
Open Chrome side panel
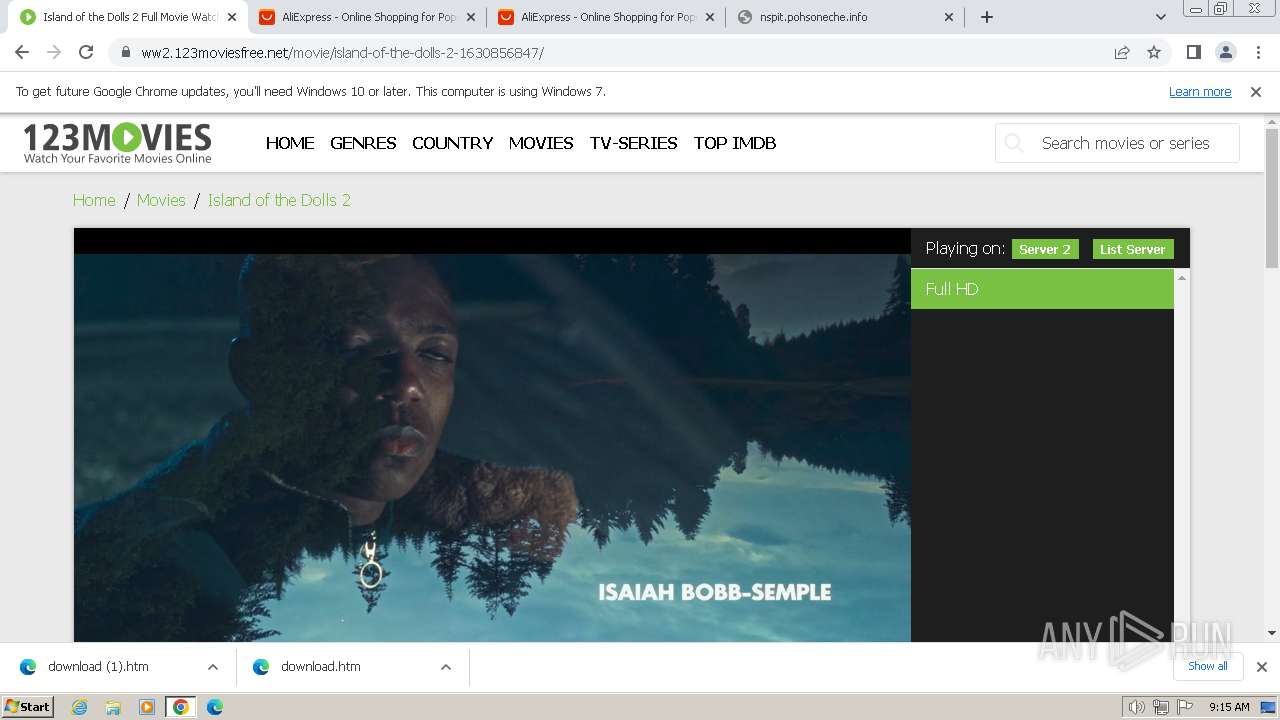click(x=1193, y=52)
